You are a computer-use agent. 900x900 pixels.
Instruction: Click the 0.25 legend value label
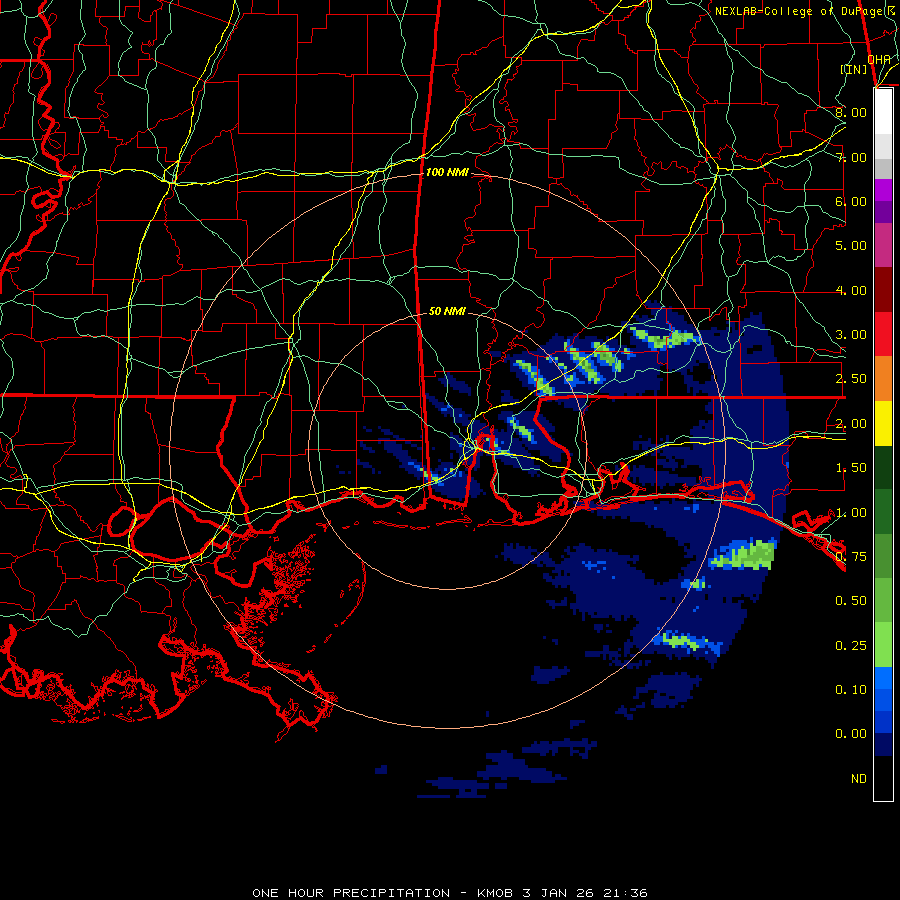click(x=851, y=646)
